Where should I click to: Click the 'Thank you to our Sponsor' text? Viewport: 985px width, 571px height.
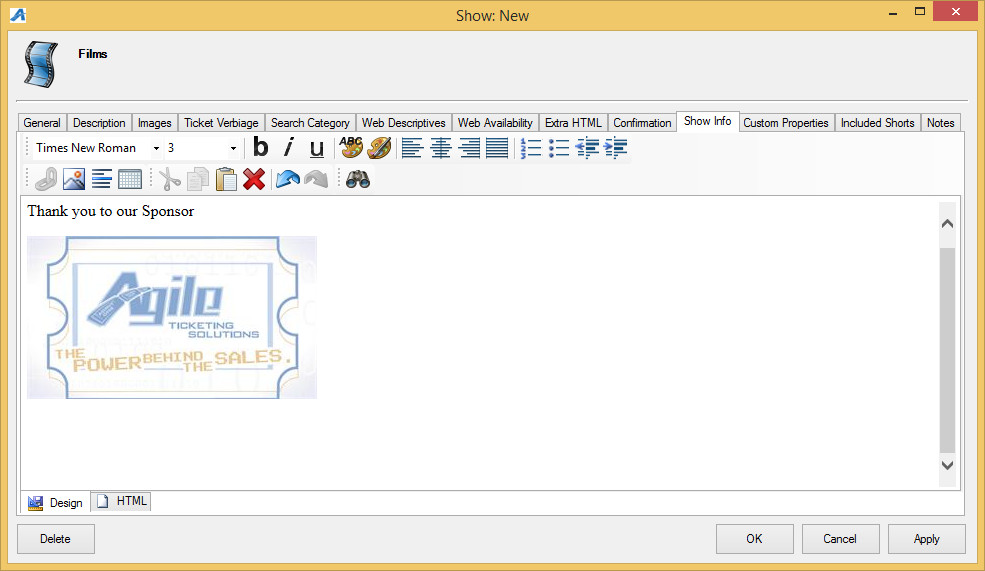pyautogui.click(x=111, y=211)
